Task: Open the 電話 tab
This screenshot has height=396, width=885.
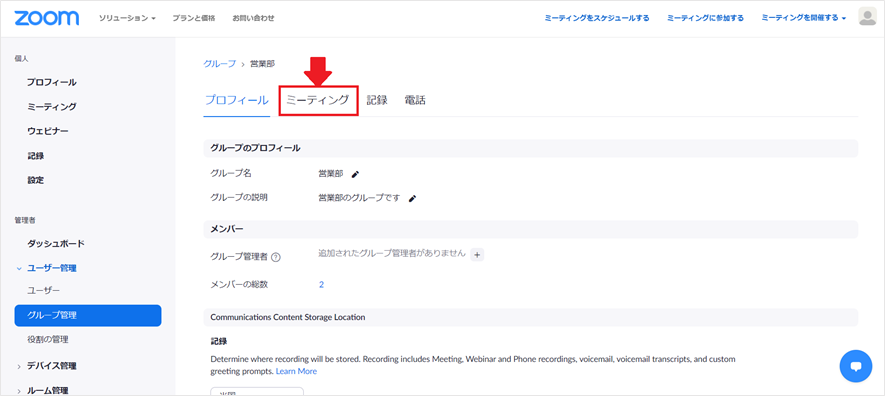Action: click(415, 101)
